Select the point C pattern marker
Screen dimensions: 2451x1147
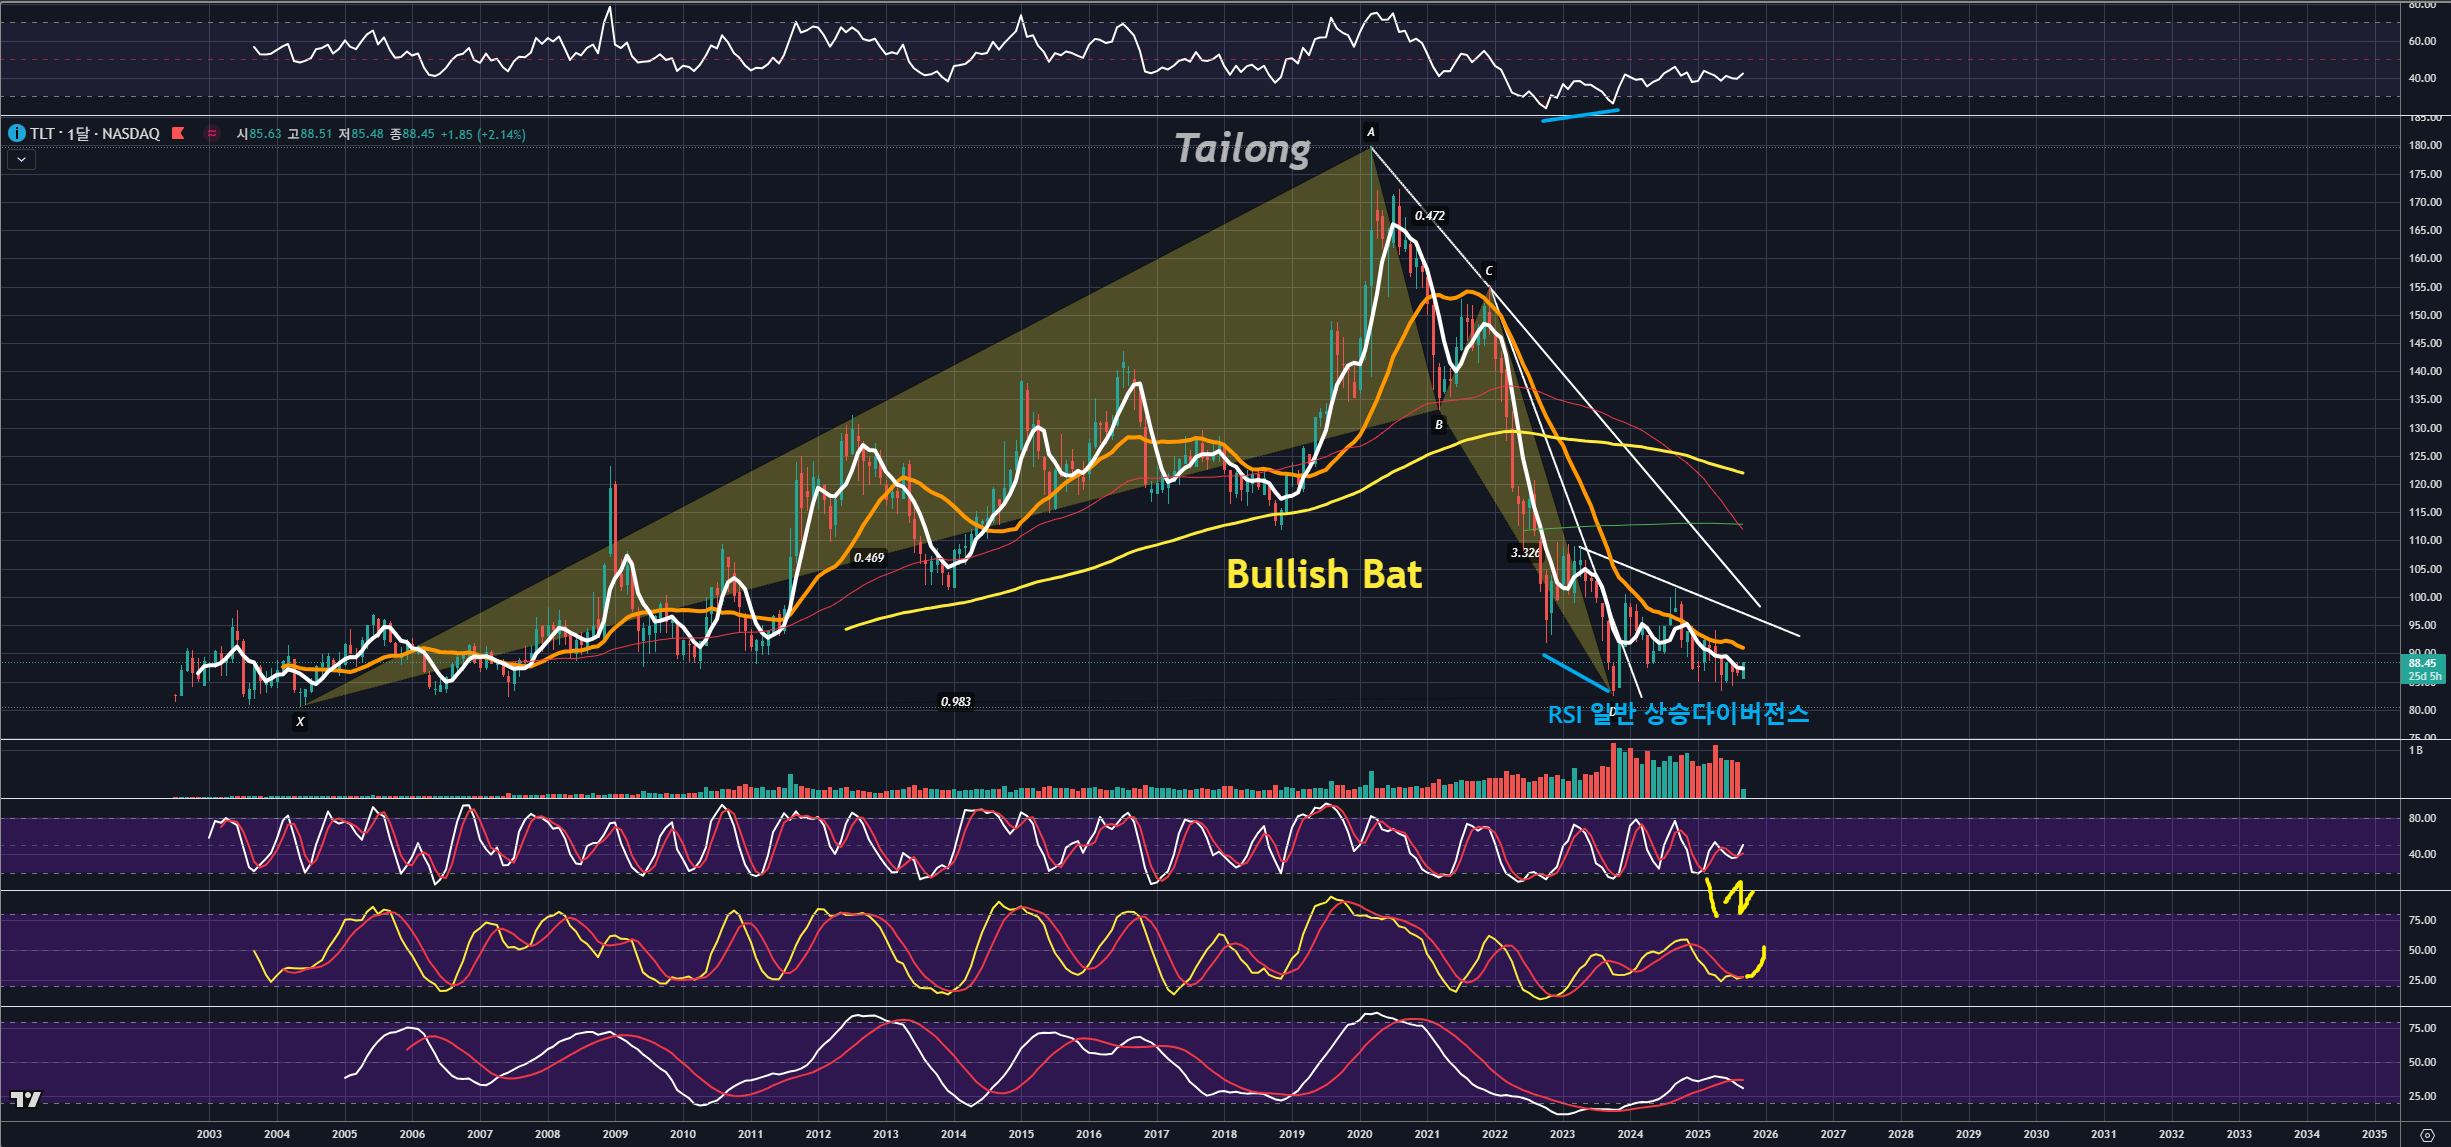pyautogui.click(x=1488, y=271)
